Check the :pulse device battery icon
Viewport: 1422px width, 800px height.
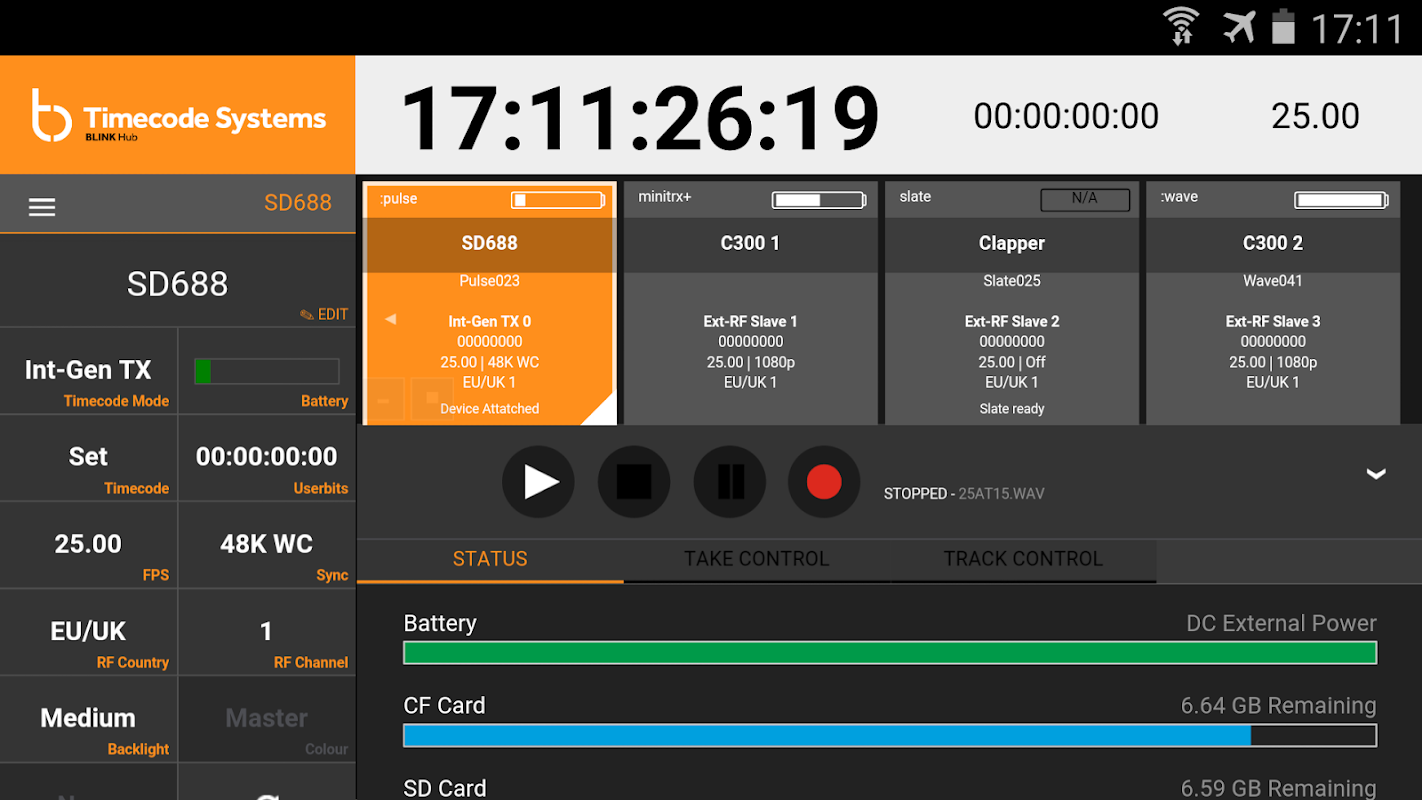(x=558, y=200)
